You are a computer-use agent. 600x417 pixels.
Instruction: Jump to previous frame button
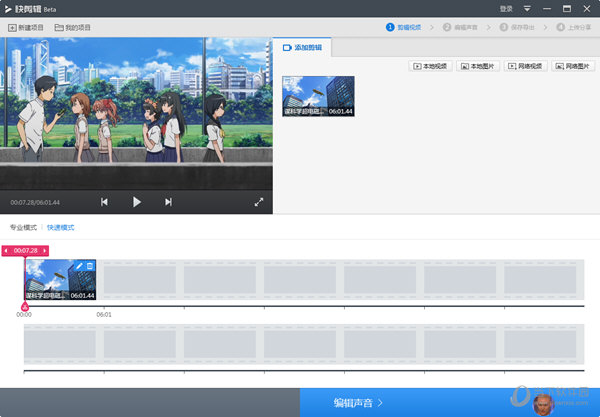click(x=104, y=202)
